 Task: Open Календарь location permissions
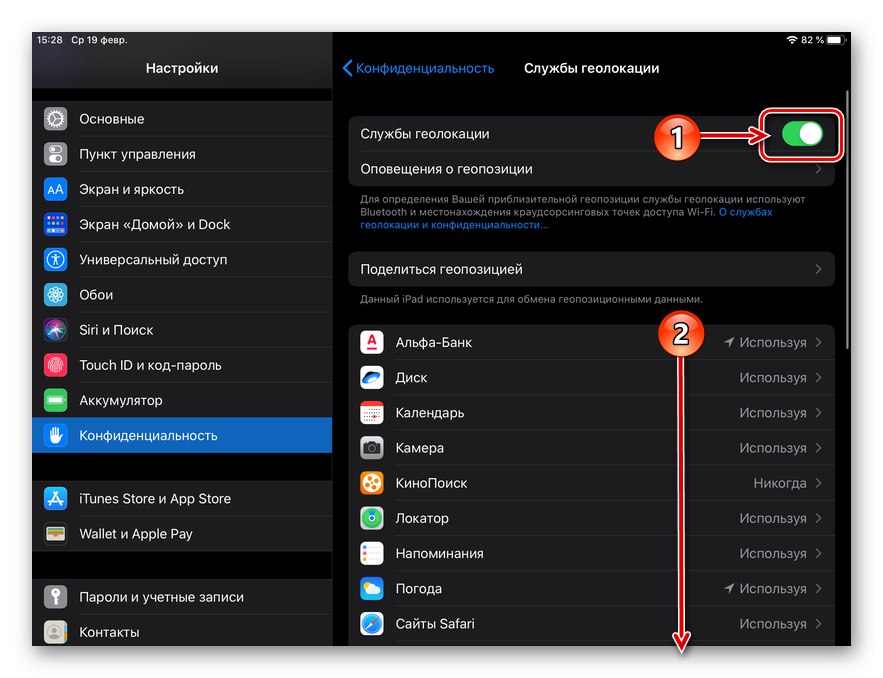pyautogui.click(x=591, y=413)
